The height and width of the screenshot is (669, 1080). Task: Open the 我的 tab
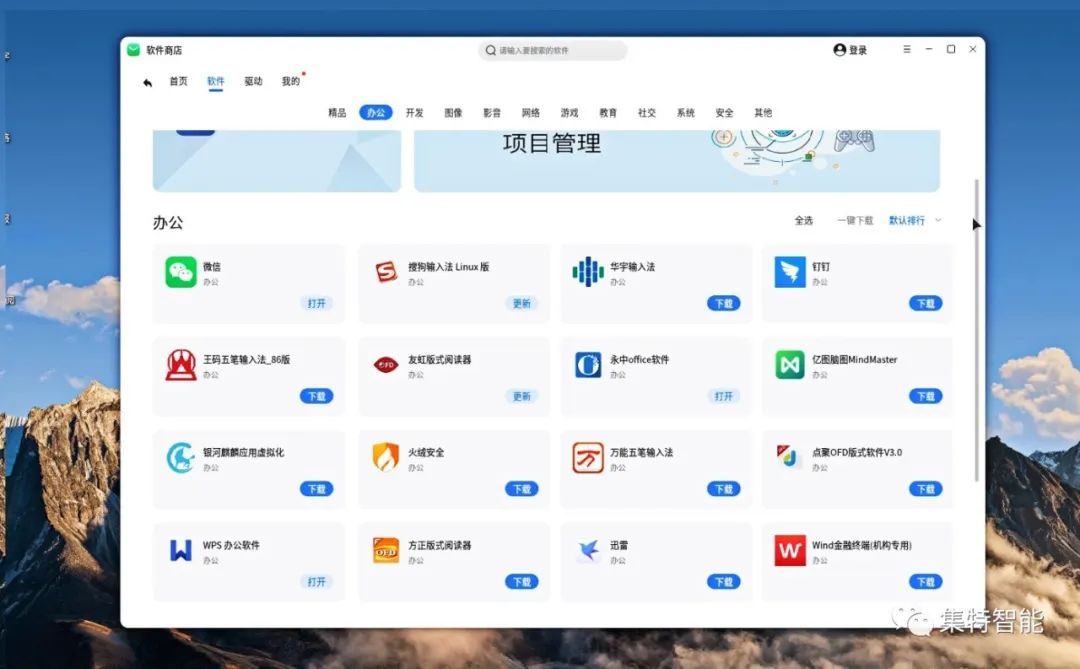pyautogui.click(x=291, y=81)
